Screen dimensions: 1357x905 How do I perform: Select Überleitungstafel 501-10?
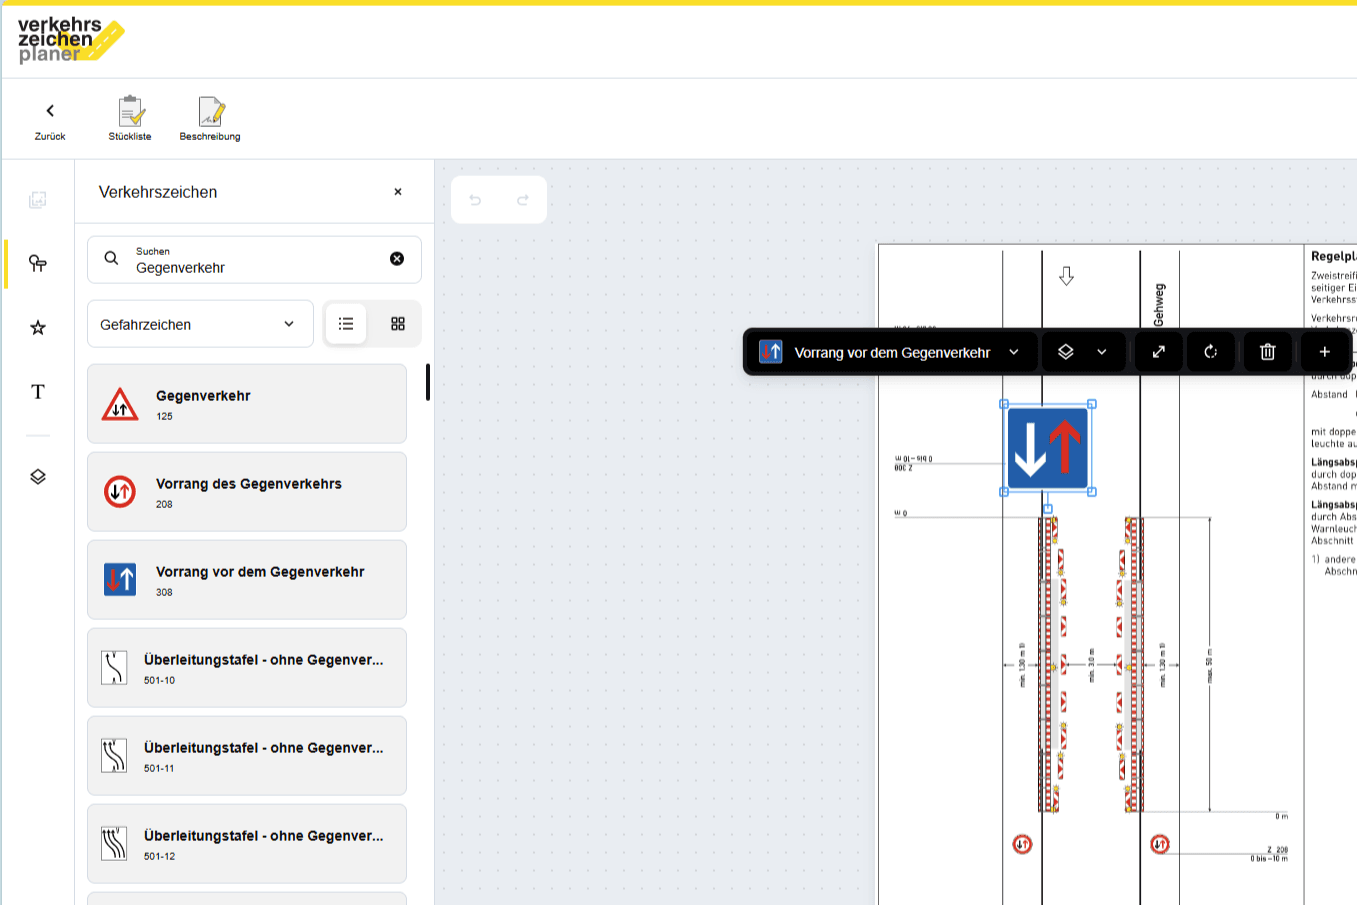point(247,668)
